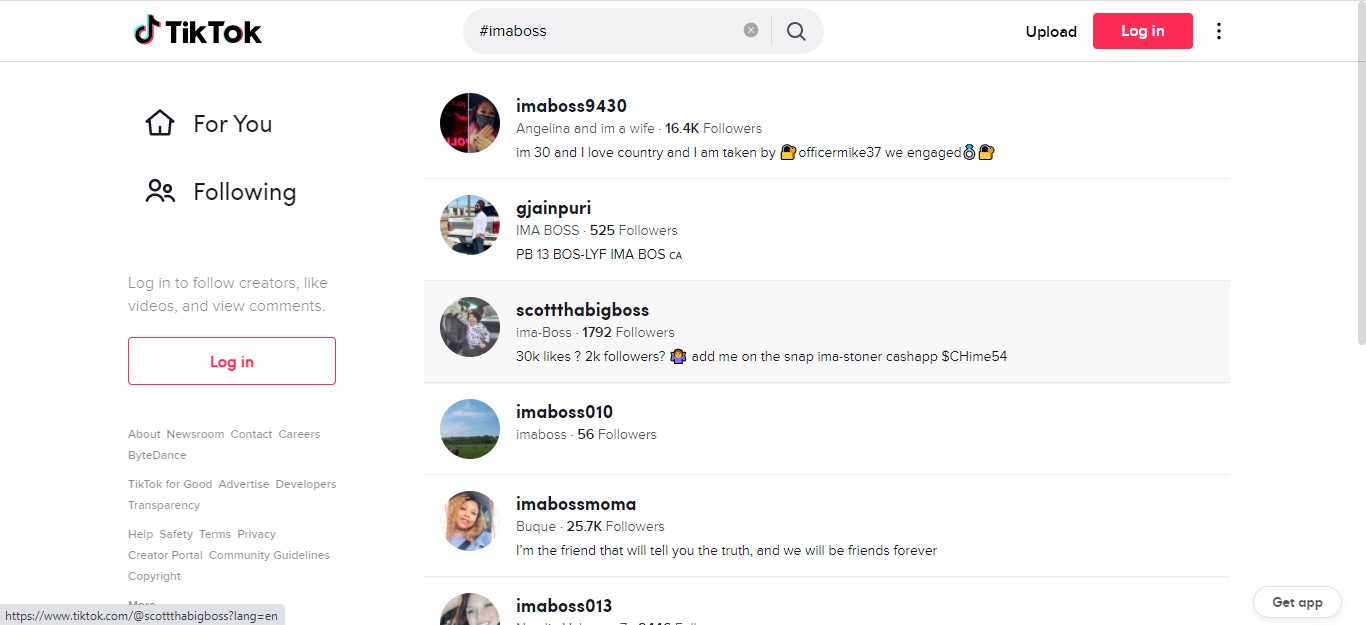Image resolution: width=1366 pixels, height=625 pixels.
Task: Click scottthabigboss avatar image
Action: (470, 327)
